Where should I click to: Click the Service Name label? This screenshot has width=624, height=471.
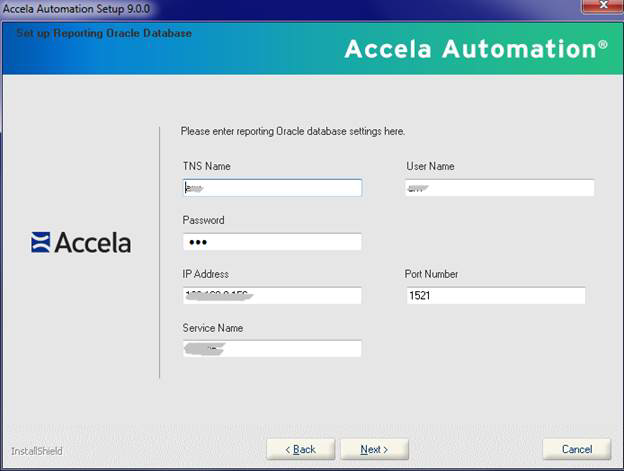(x=212, y=328)
